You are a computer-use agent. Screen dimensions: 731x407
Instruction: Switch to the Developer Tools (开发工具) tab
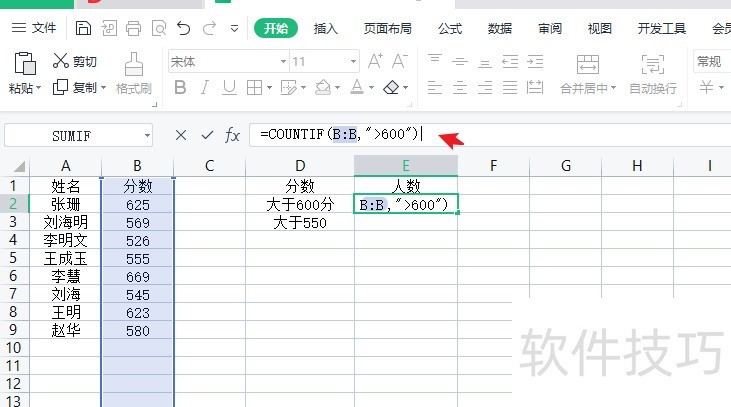662,29
